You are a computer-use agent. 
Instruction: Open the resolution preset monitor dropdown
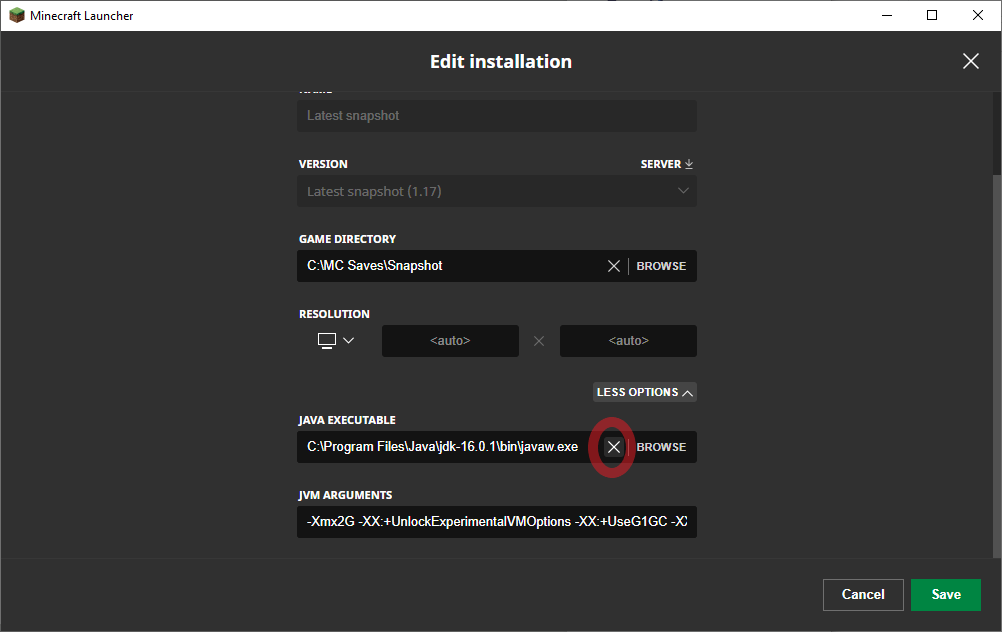coord(335,341)
